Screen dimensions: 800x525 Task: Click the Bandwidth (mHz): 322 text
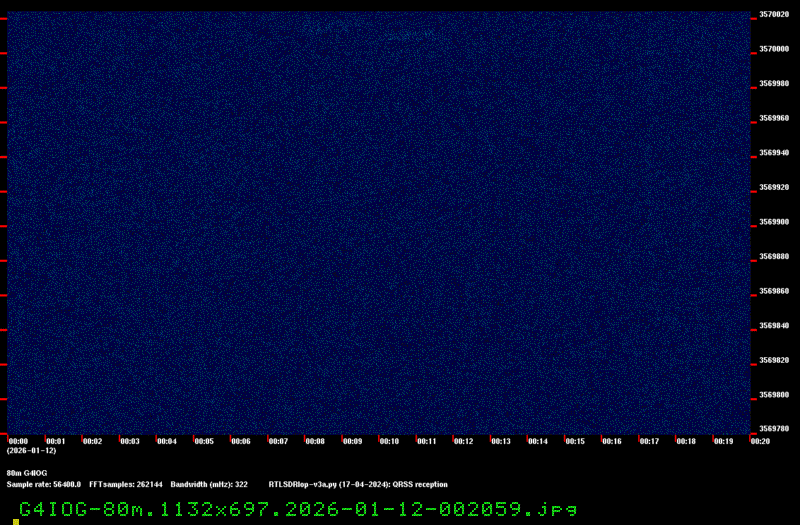[x=209, y=485]
